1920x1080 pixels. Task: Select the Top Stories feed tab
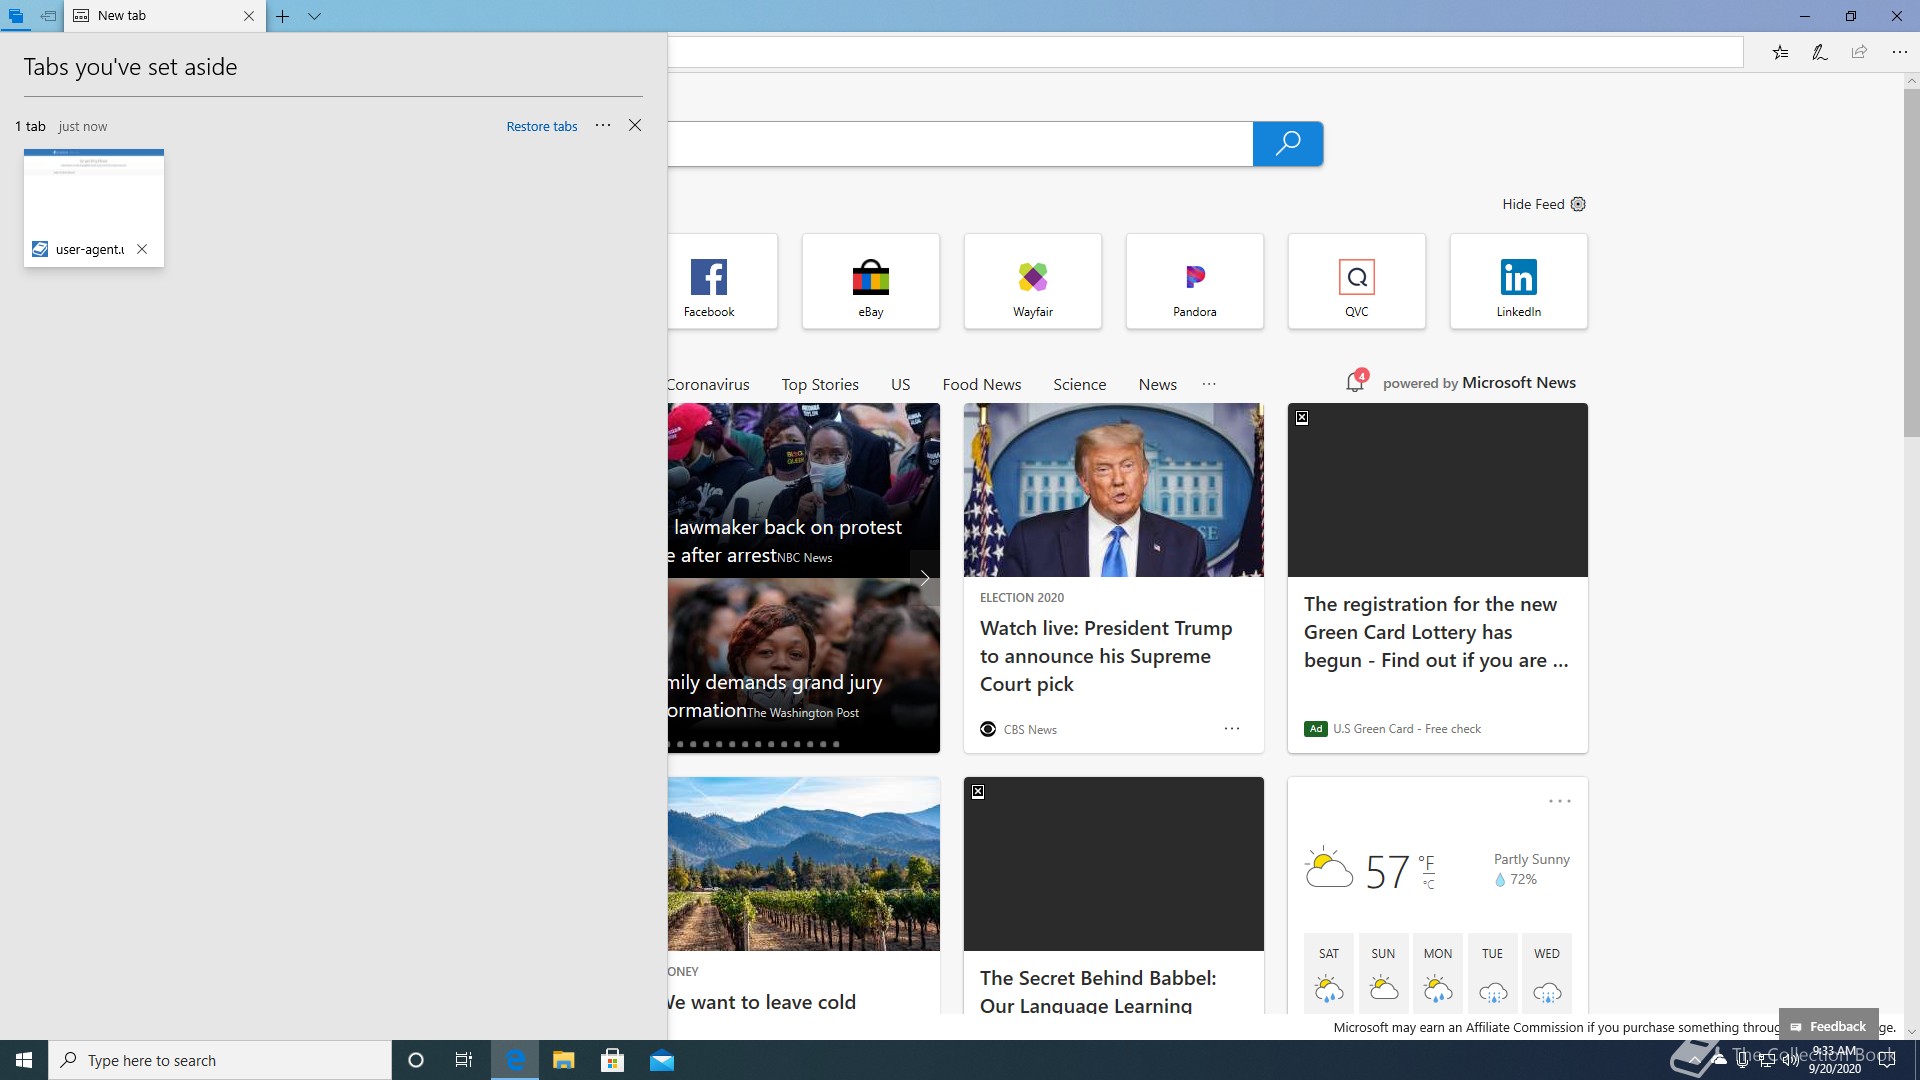[x=820, y=384]
